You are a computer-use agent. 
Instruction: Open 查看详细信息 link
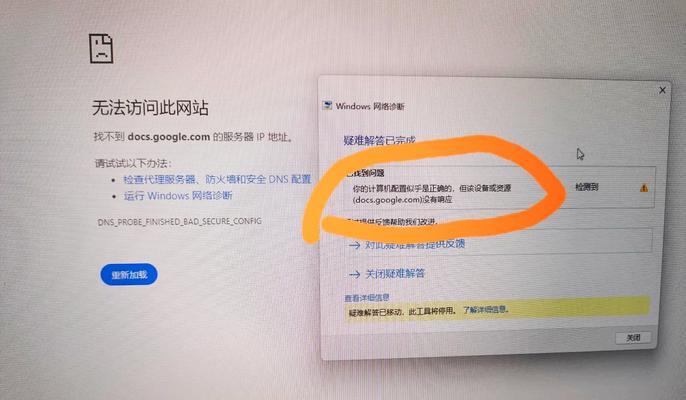click(367, 298)
